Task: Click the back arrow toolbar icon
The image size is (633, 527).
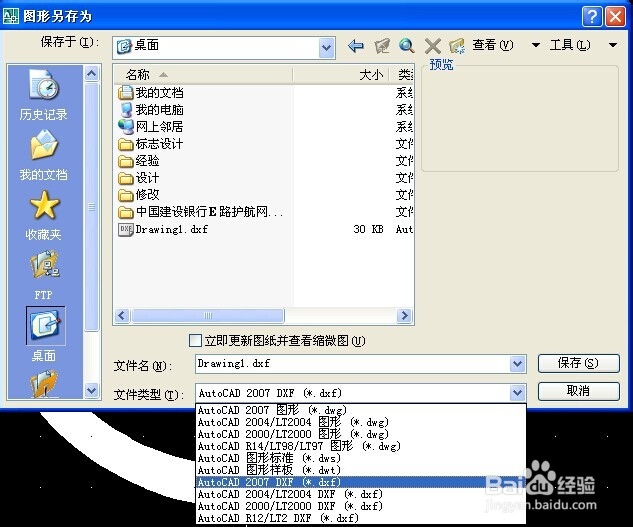Action: pyautogui.click(x=356, y=46)
